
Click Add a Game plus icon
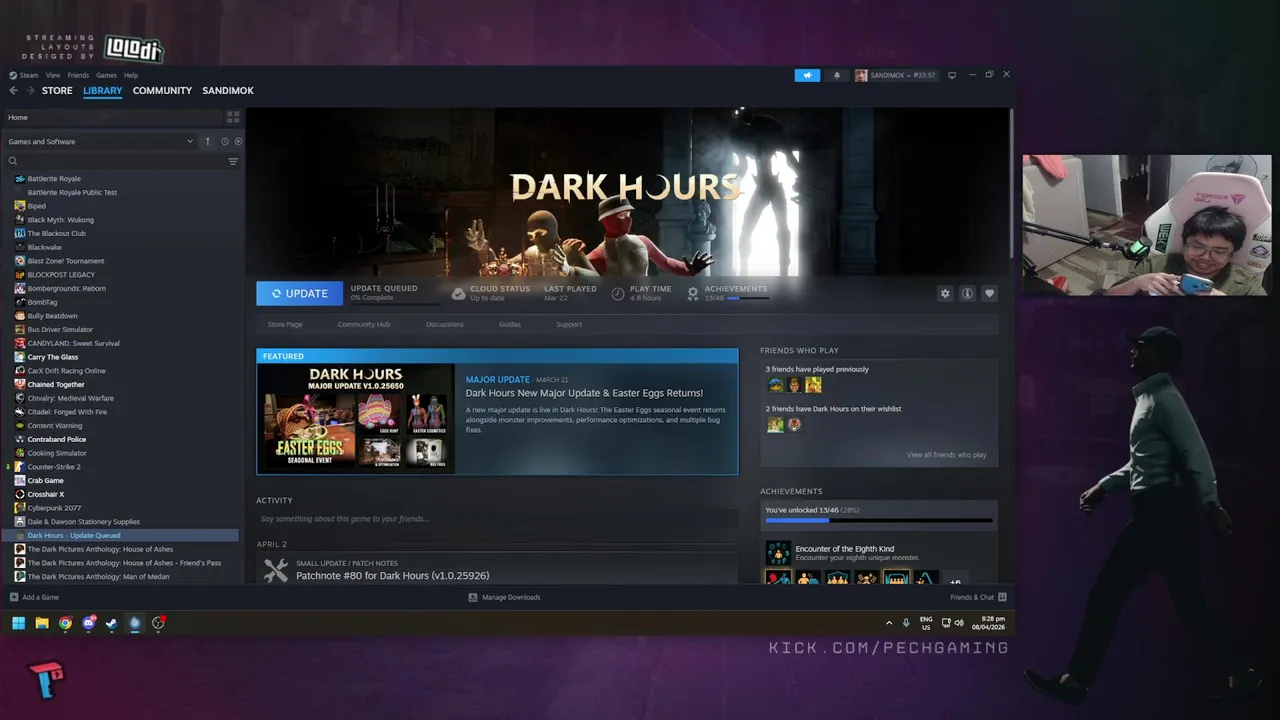pos(14,597)
